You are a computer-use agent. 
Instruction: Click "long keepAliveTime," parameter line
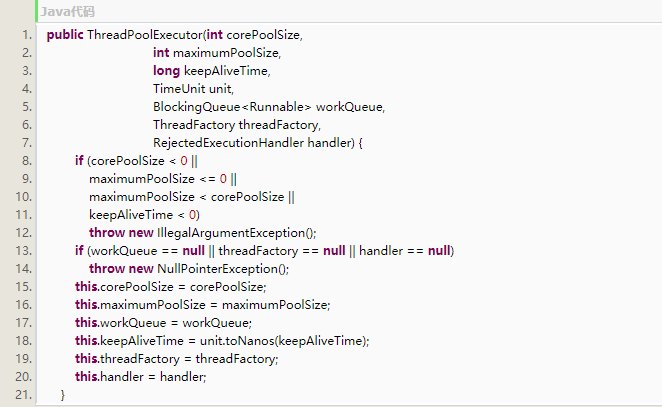(212, 71)
